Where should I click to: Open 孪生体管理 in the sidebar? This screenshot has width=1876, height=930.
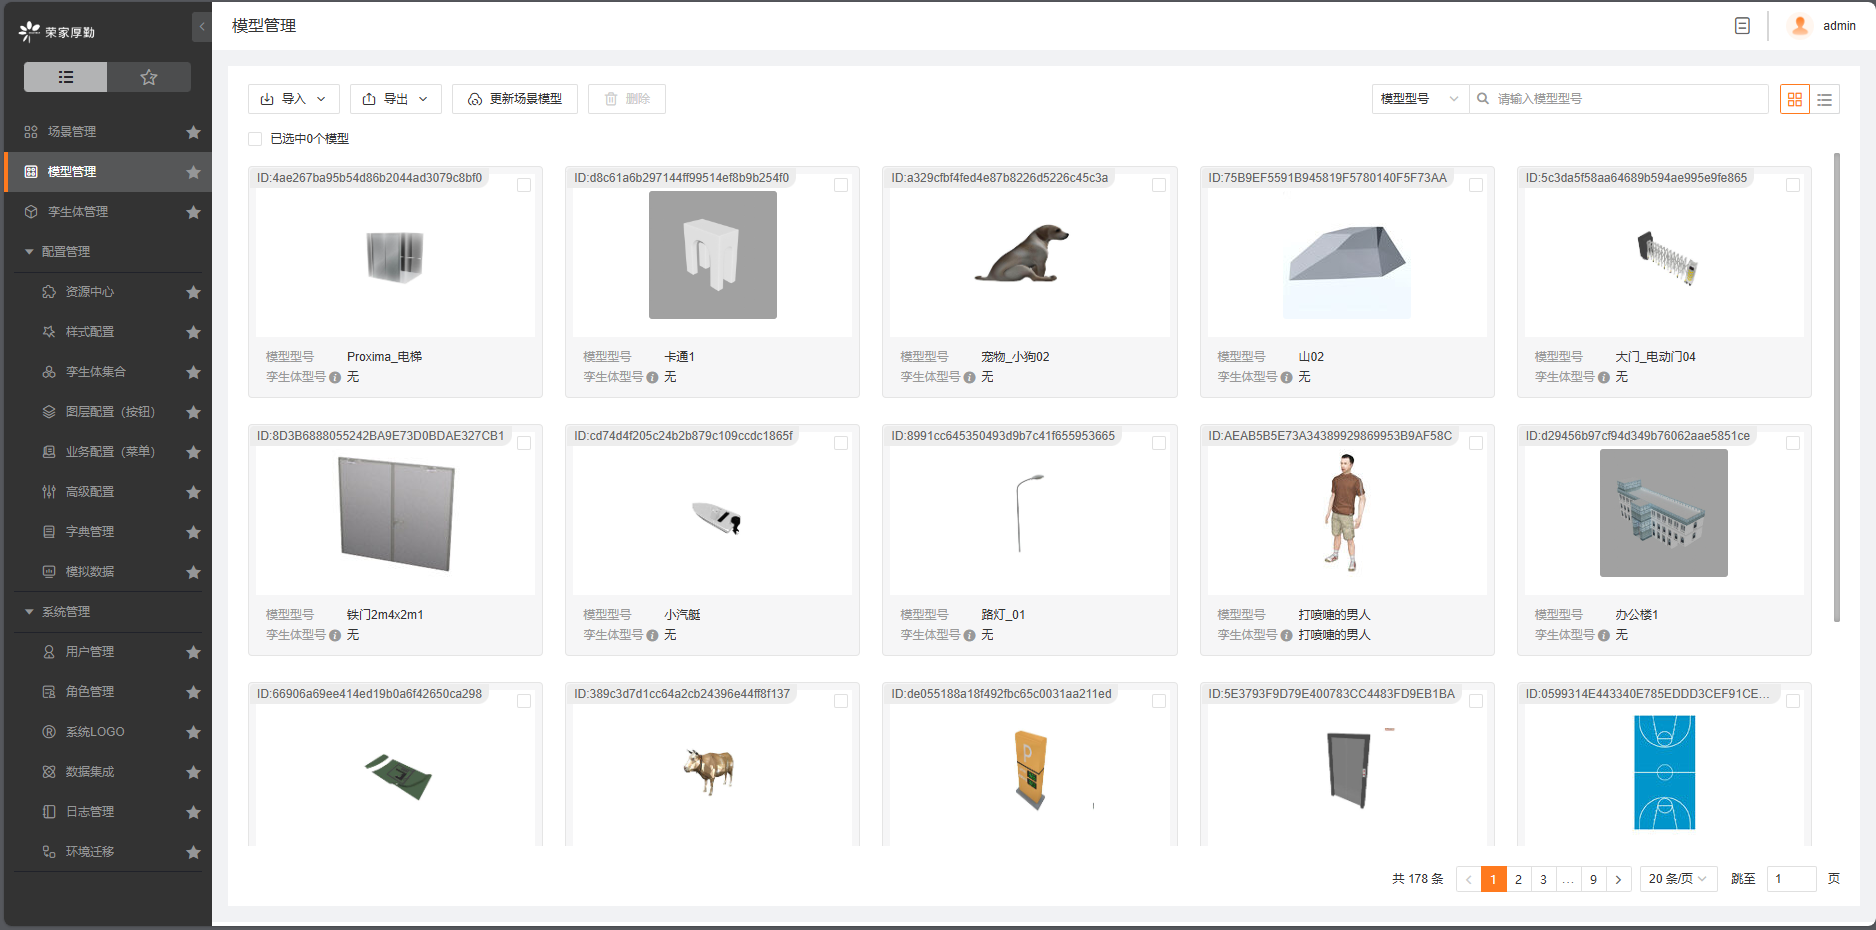tap(78, 212)
